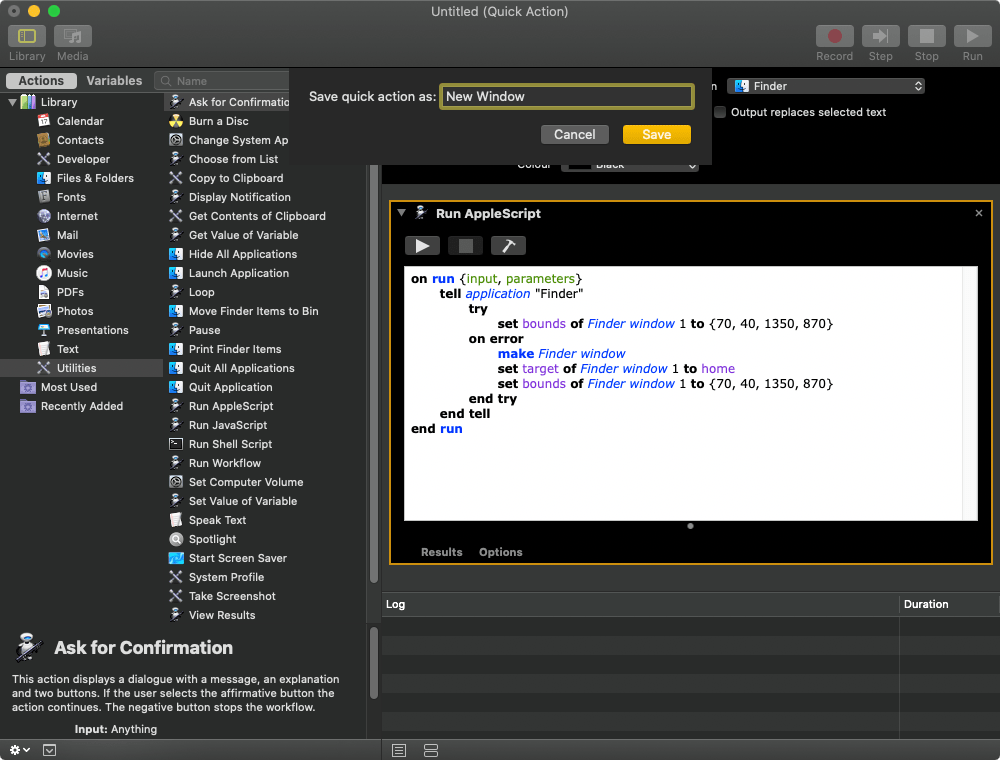Switch to the Variables tab
Viewport: 1000px width, 760px height.
pos(114,81)
